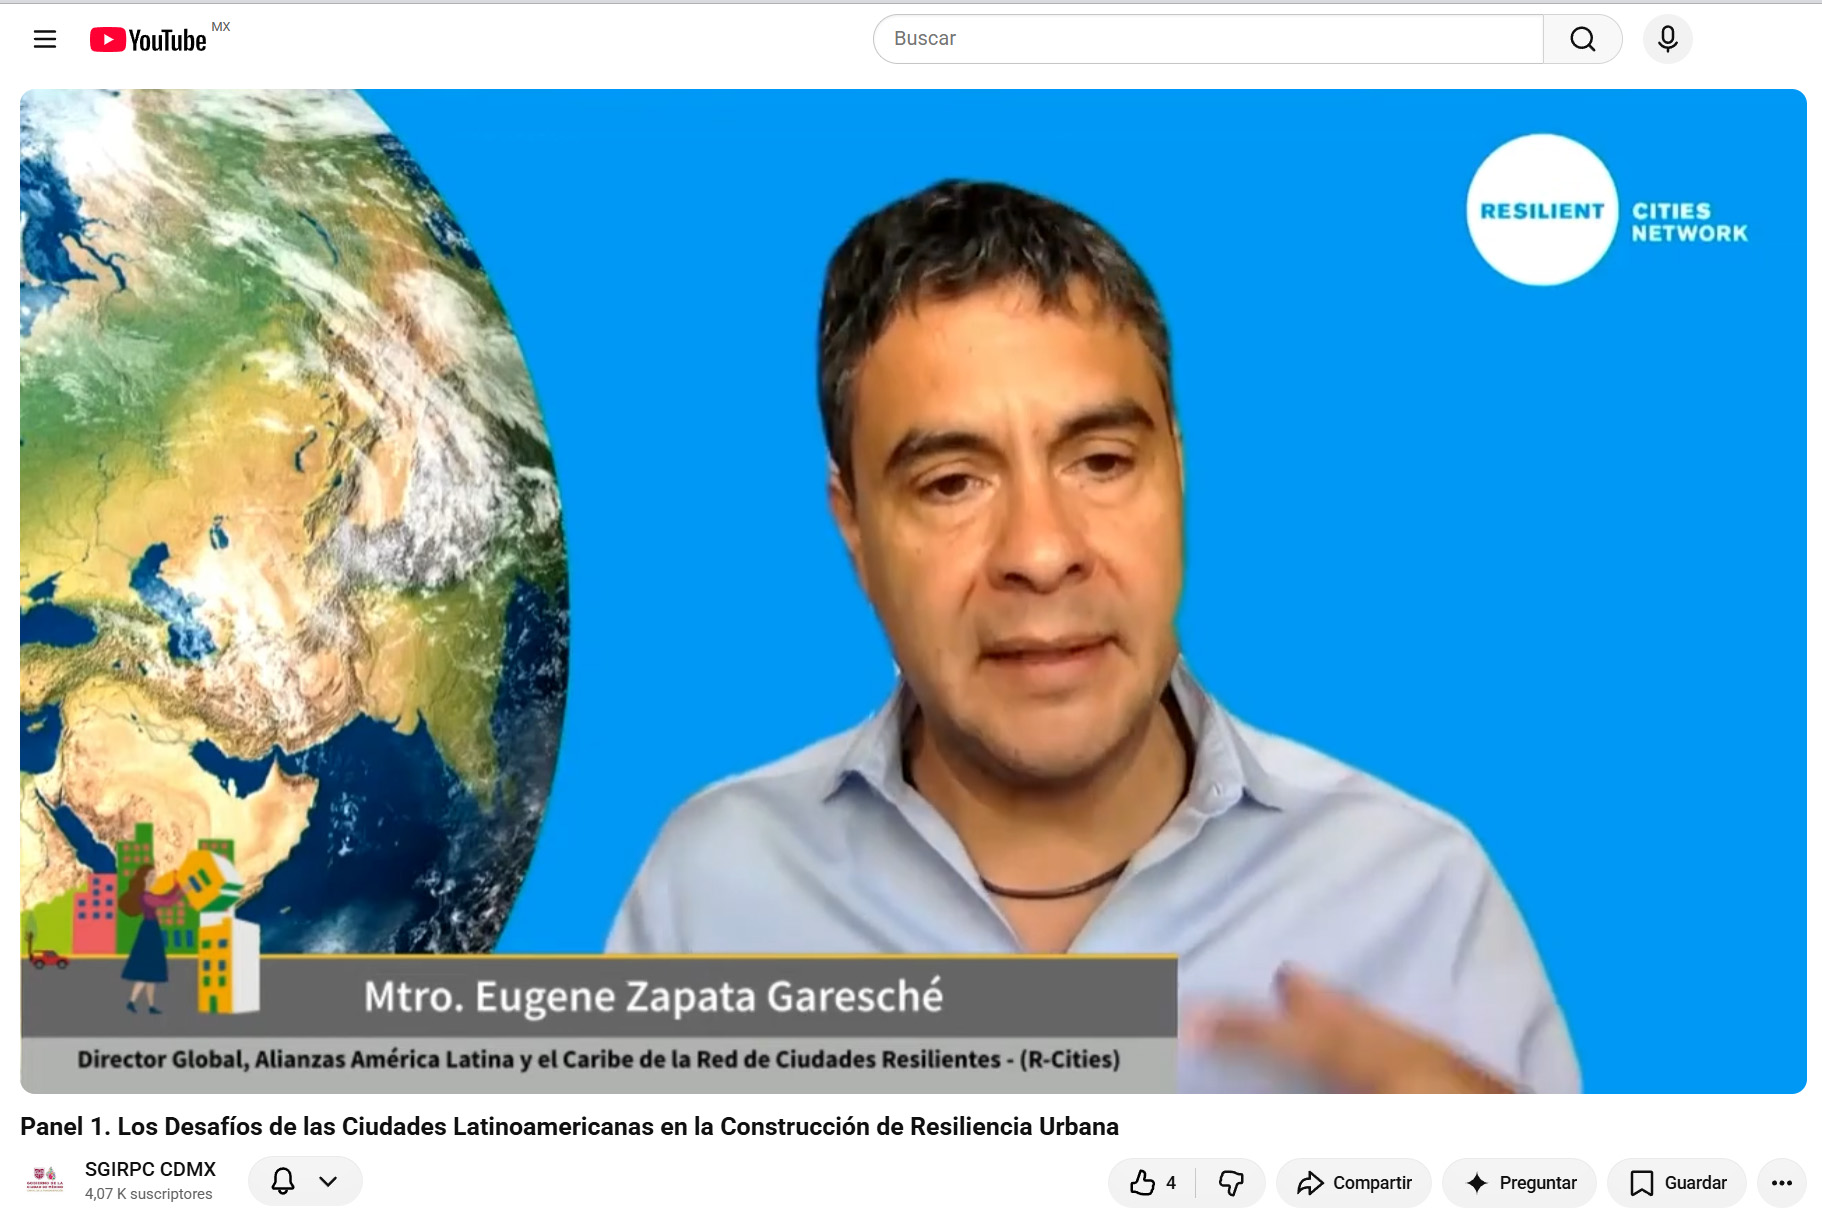Go to YouTube home via logo

148,39
